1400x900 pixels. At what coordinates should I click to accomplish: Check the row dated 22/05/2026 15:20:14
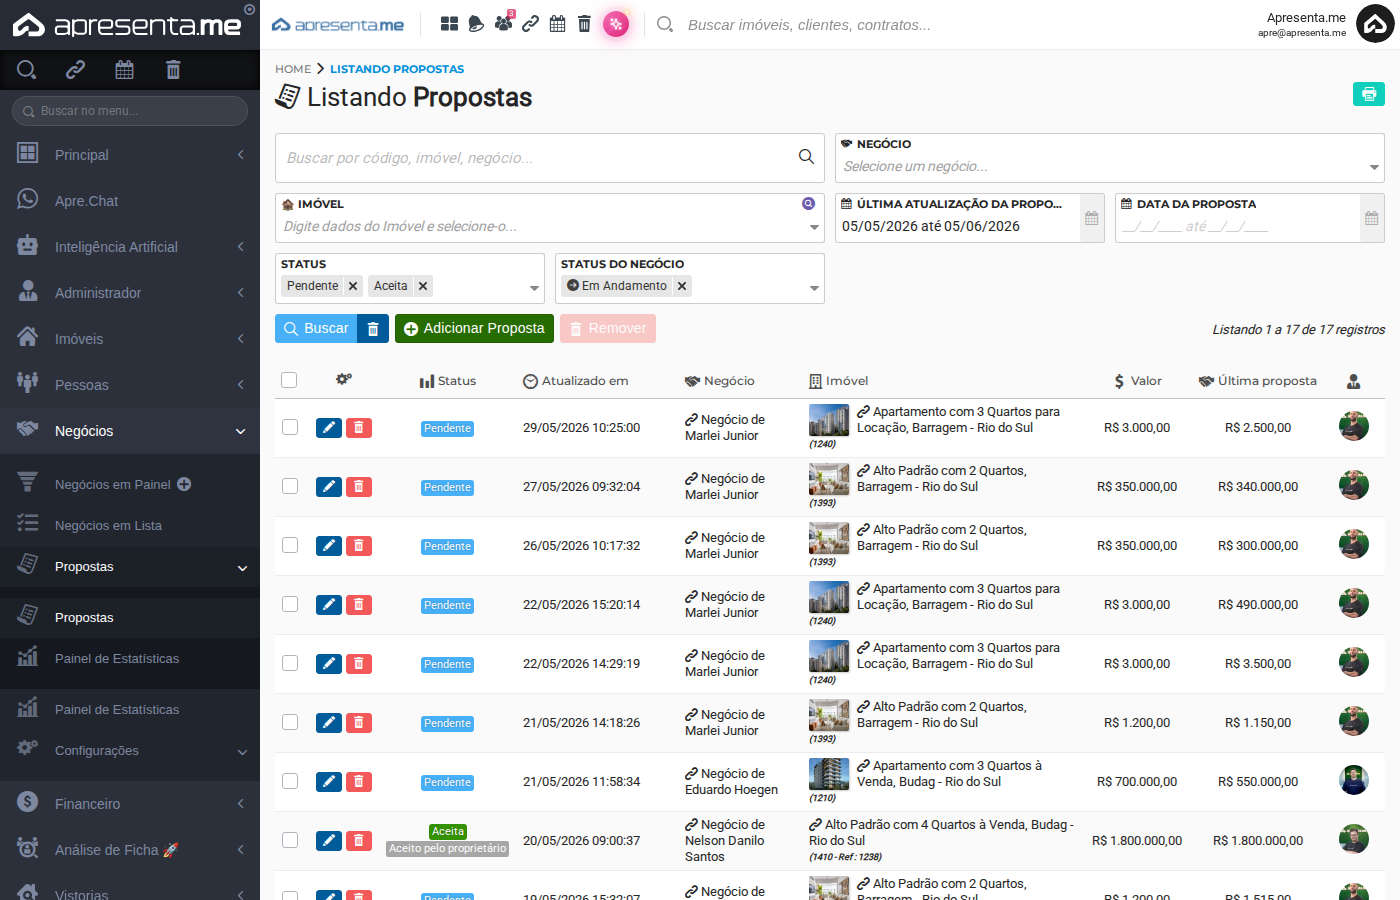[x=290, y=604]
